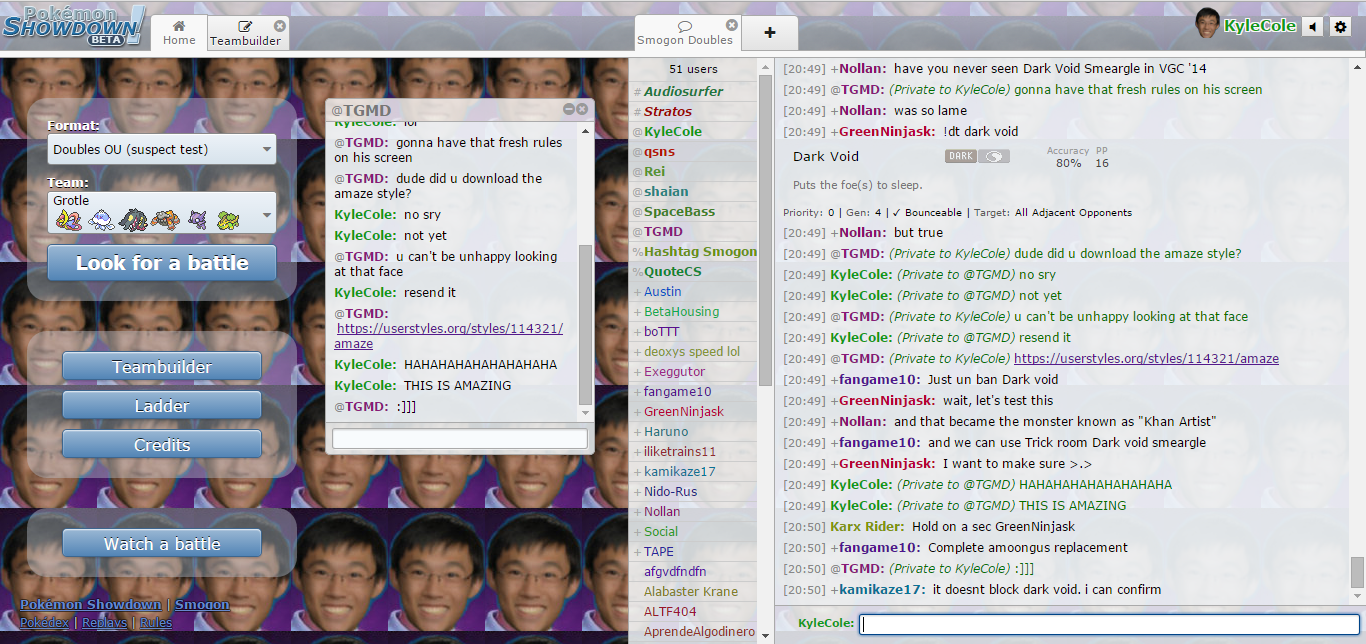Switch to the Home tab
This screenshot has height=644, width=1366.
(179, 32)
